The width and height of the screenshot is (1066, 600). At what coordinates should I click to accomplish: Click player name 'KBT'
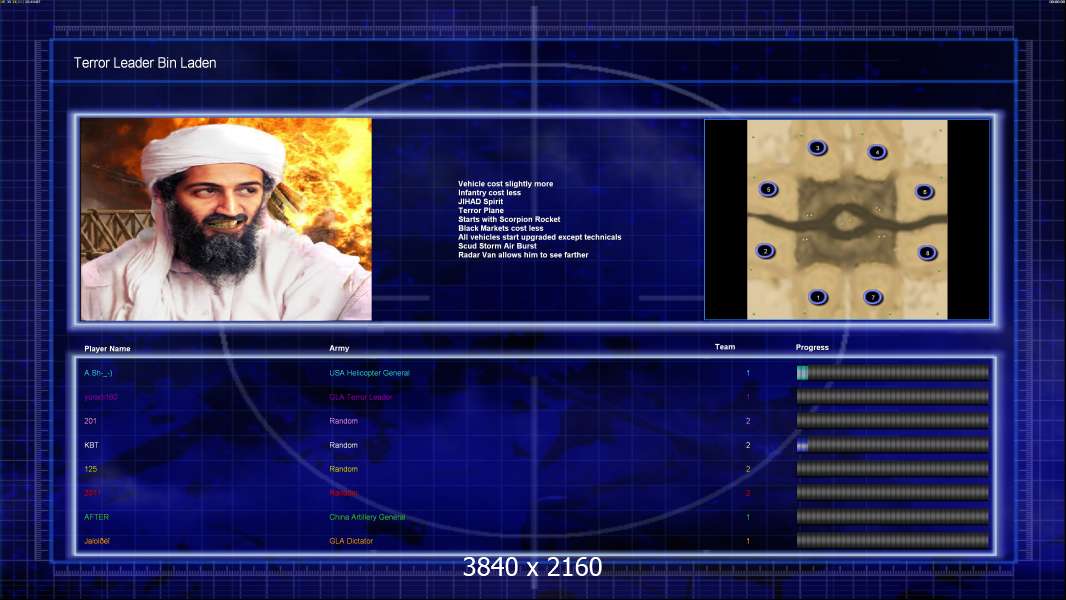(91, 445)
